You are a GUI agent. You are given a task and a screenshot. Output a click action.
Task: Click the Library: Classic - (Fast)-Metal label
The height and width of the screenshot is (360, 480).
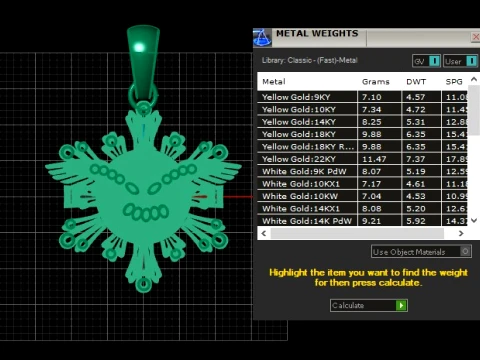click(x=310, y=60)
